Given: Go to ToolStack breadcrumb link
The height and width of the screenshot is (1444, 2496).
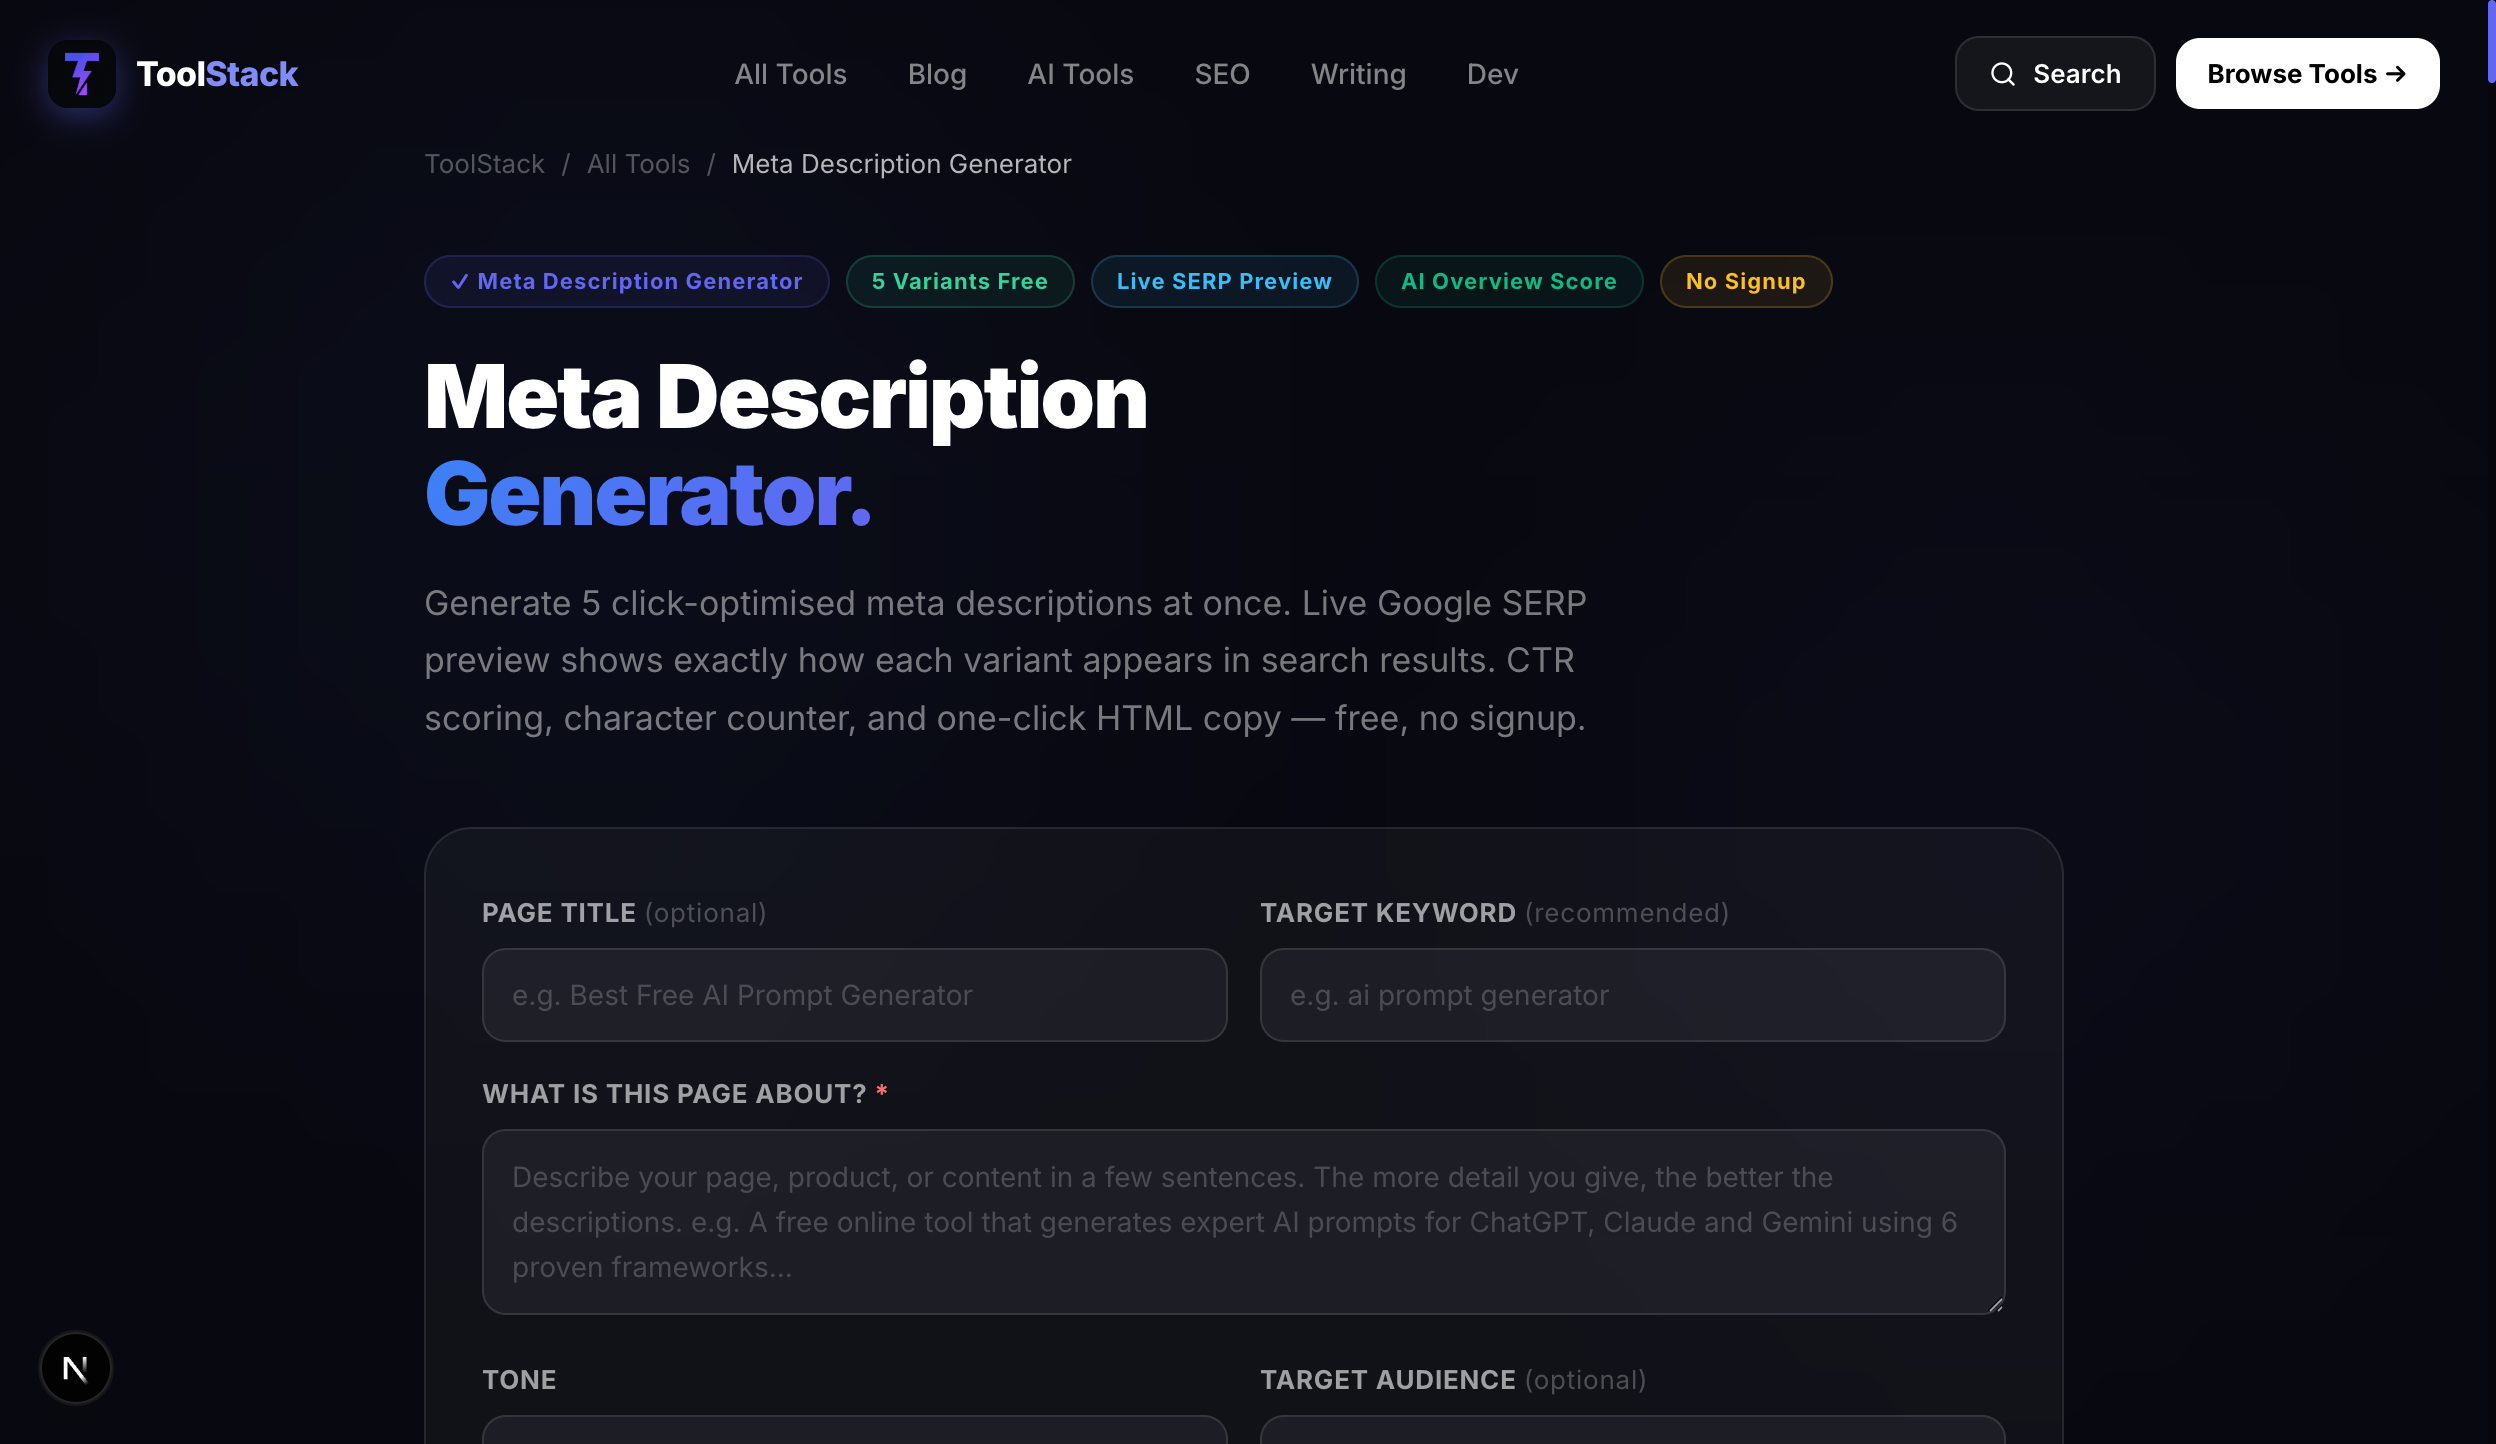Looking at the screenshot, I should click(484, 164).
